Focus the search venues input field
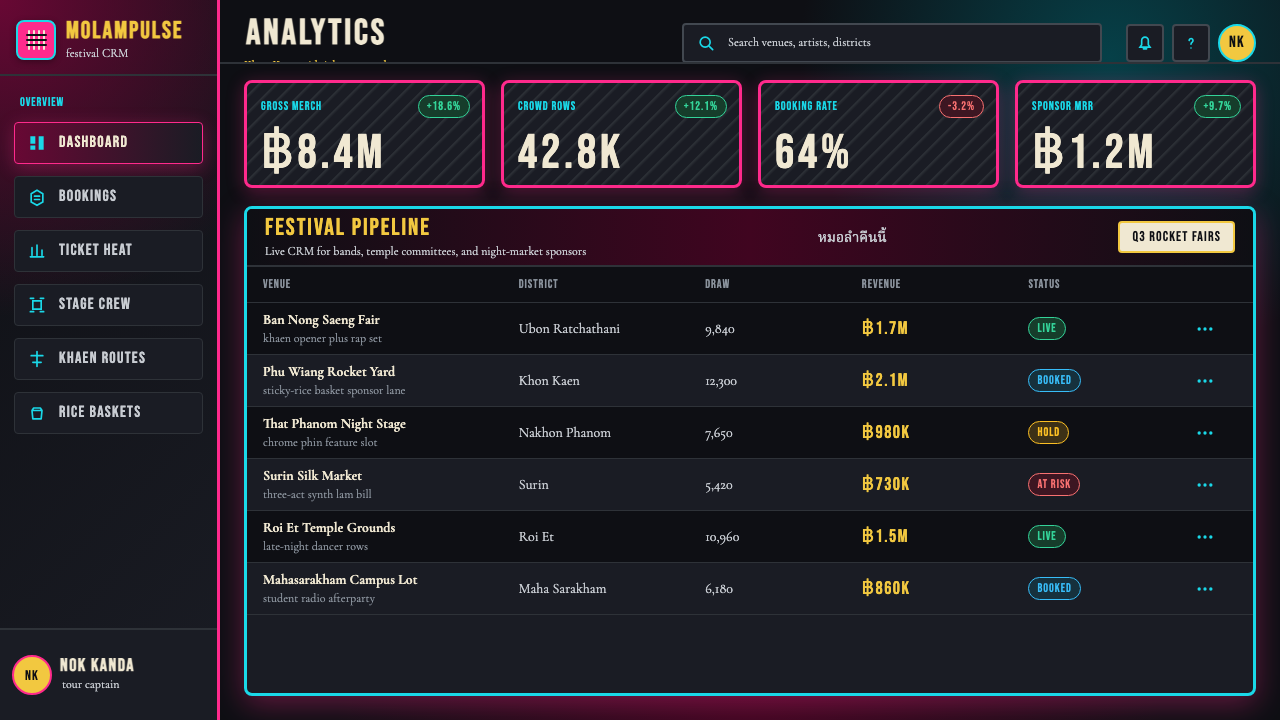1280x720 pixels. 892,43
